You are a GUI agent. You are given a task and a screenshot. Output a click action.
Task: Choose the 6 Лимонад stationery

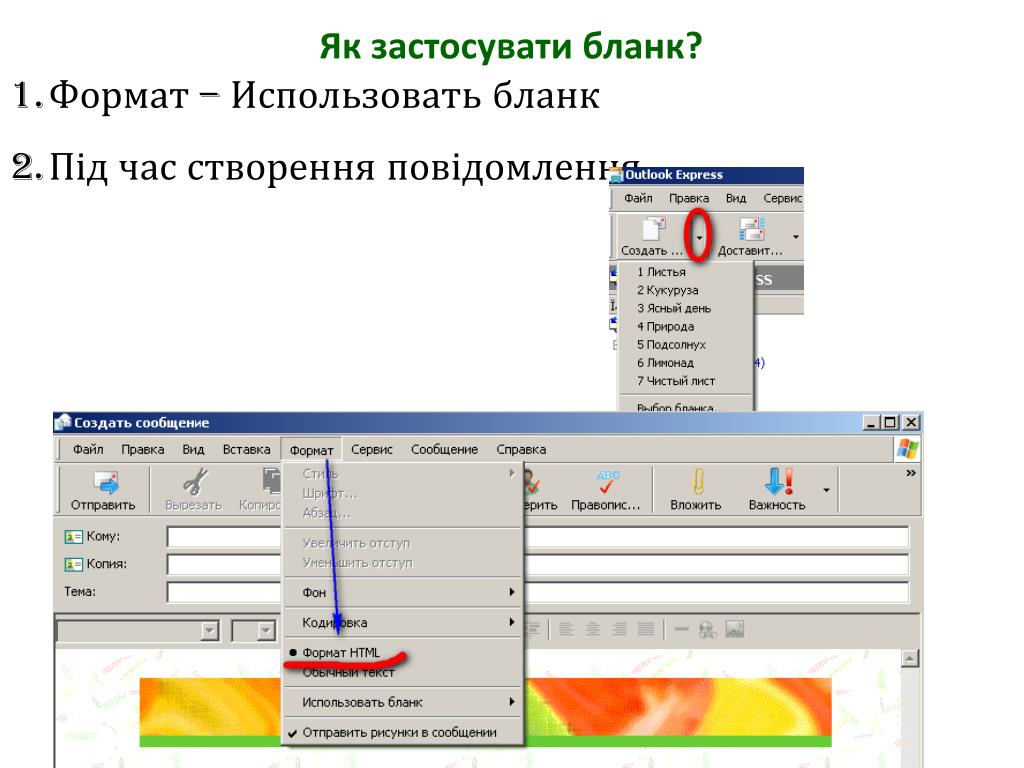pos(665,363)
